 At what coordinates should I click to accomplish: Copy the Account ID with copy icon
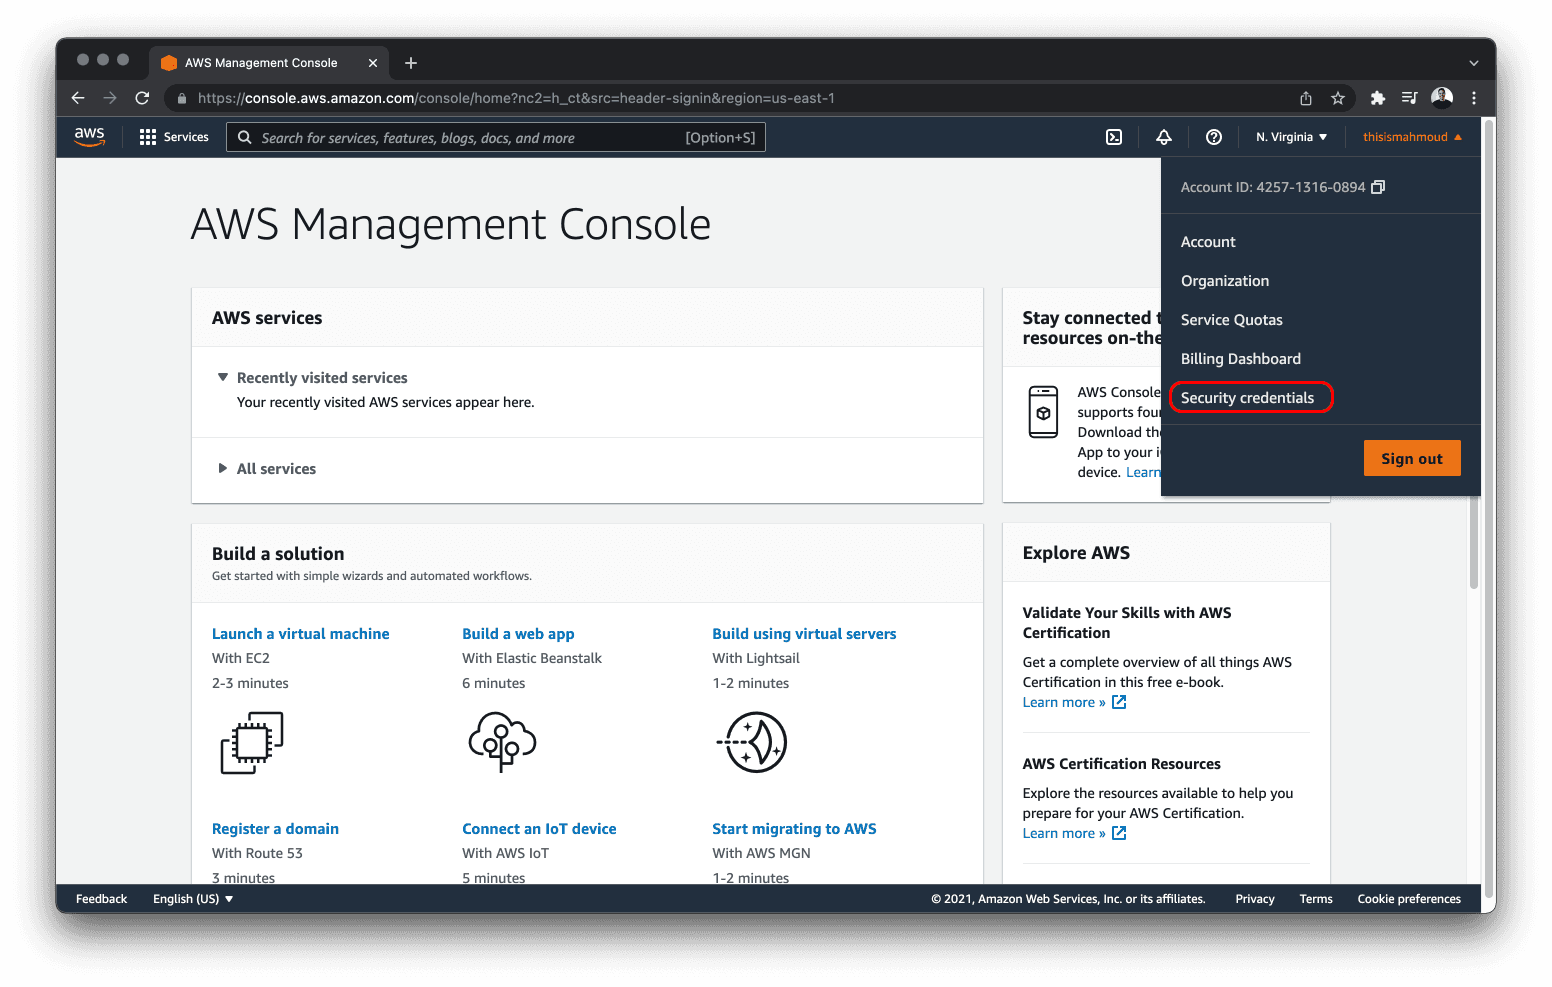1377,187
